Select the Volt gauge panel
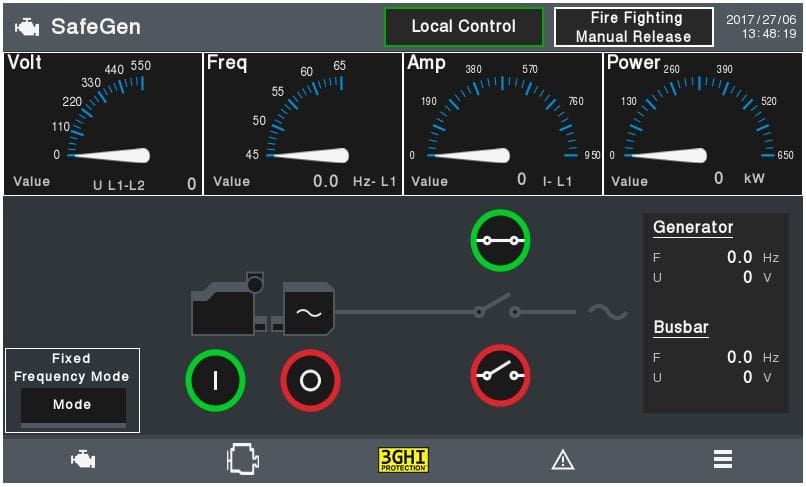 click(103, 123)
